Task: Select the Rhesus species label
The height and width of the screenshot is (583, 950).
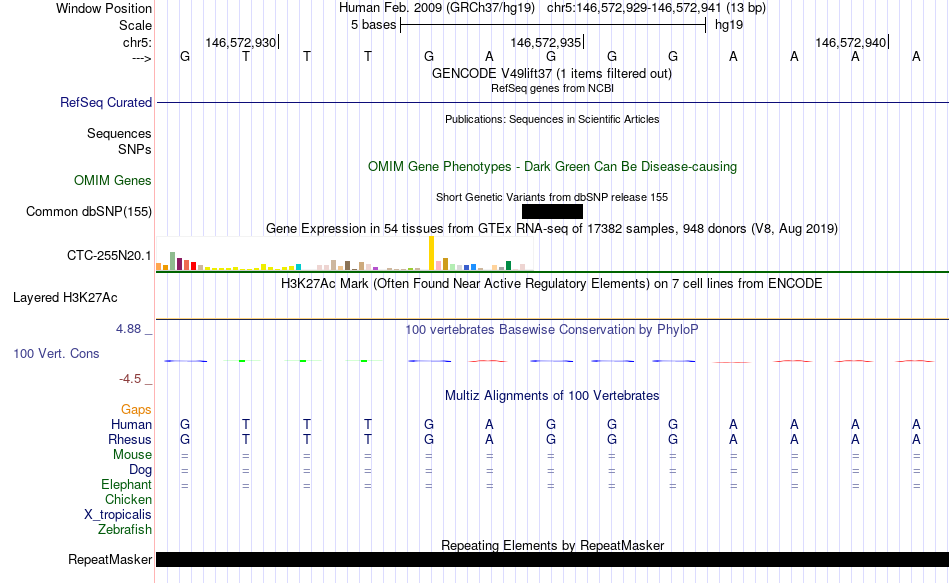Action: pyautogui.click(x=130, y=439)
